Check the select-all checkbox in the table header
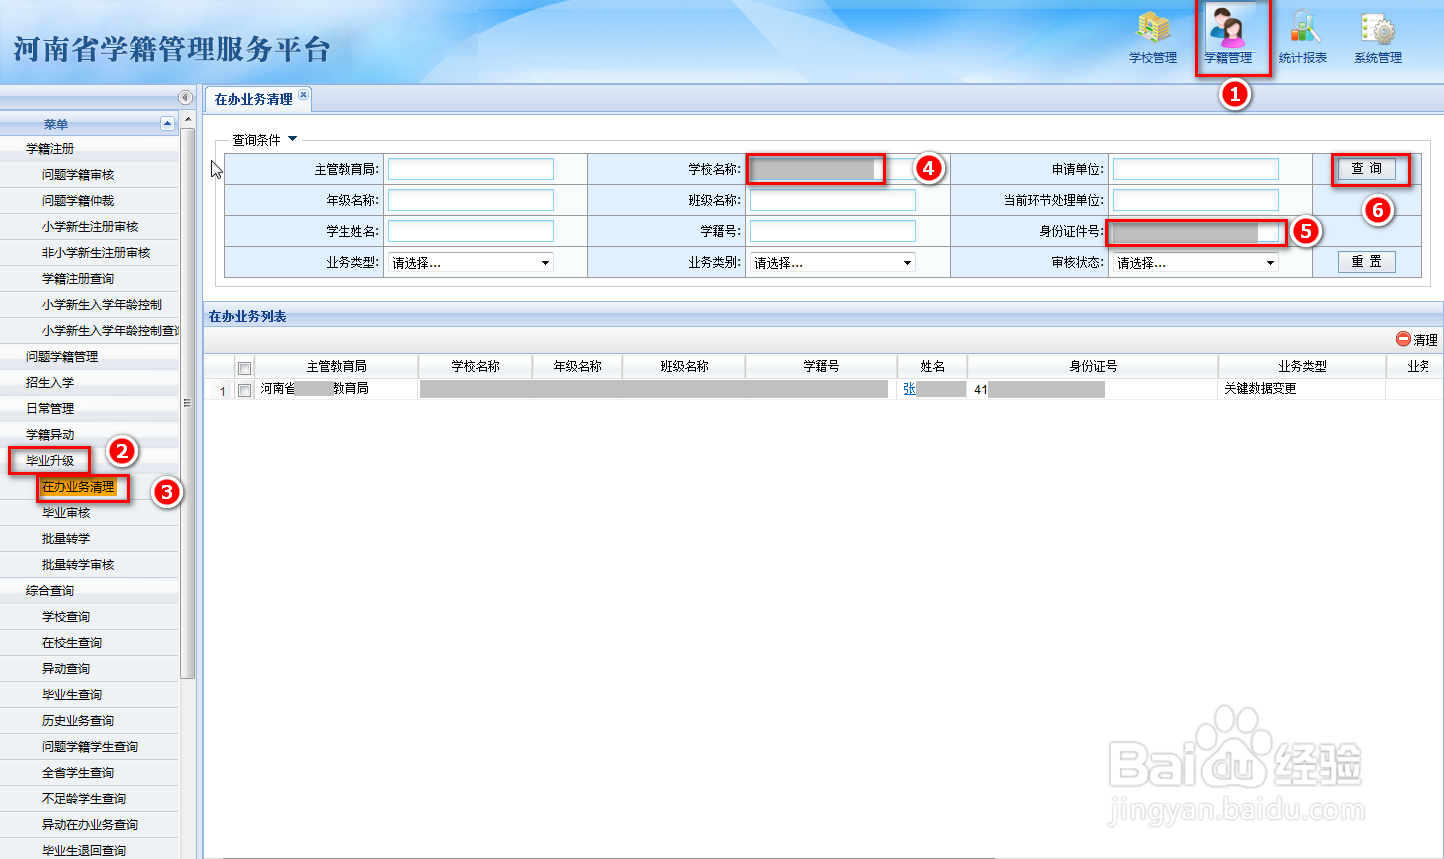The width and height of the screenshot is (1444, 859). point(245,366)
